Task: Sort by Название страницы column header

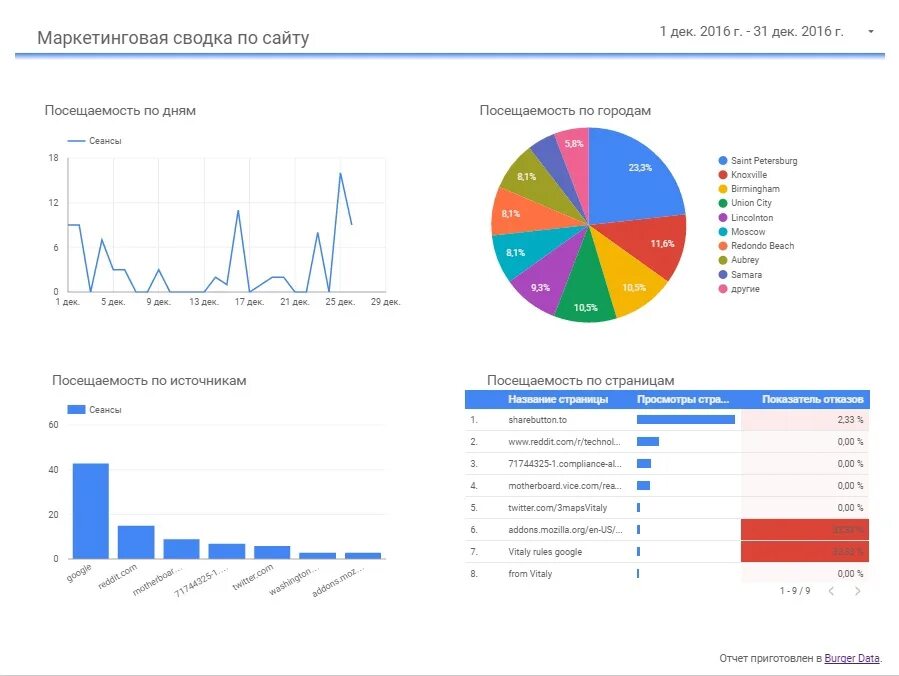Action: (x=558, y=399)
